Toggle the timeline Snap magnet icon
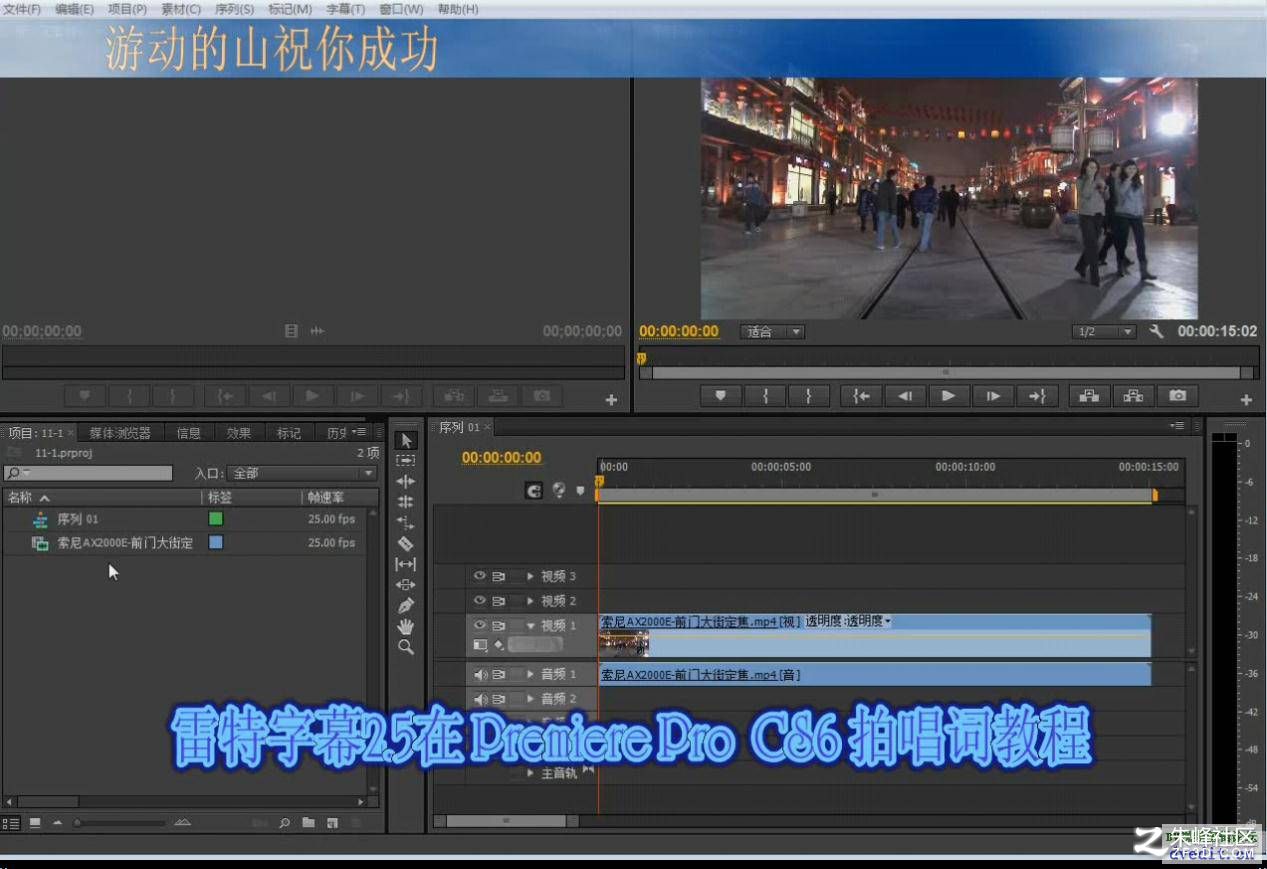1267x869 pixels. [534, 490]
